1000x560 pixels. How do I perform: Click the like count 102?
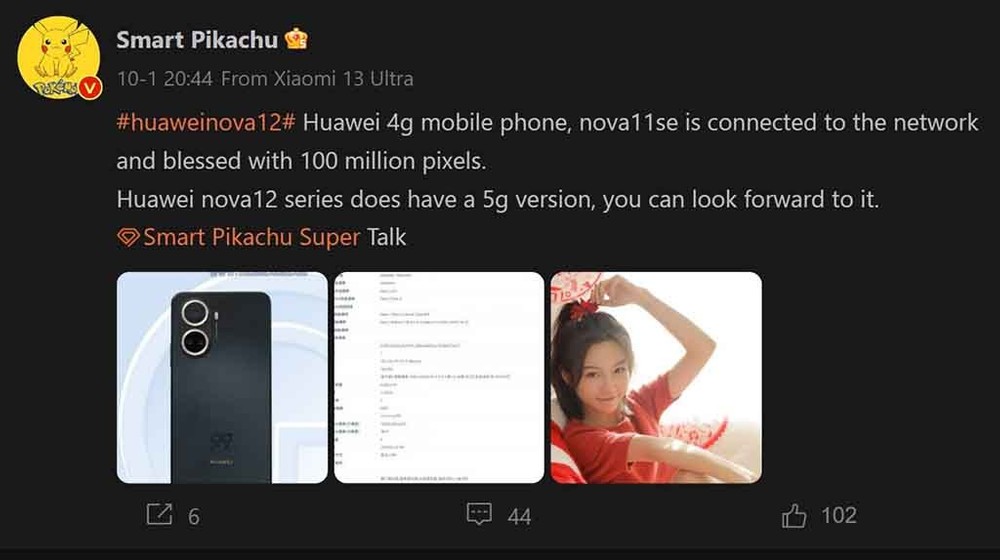click(x=839, y=515)
